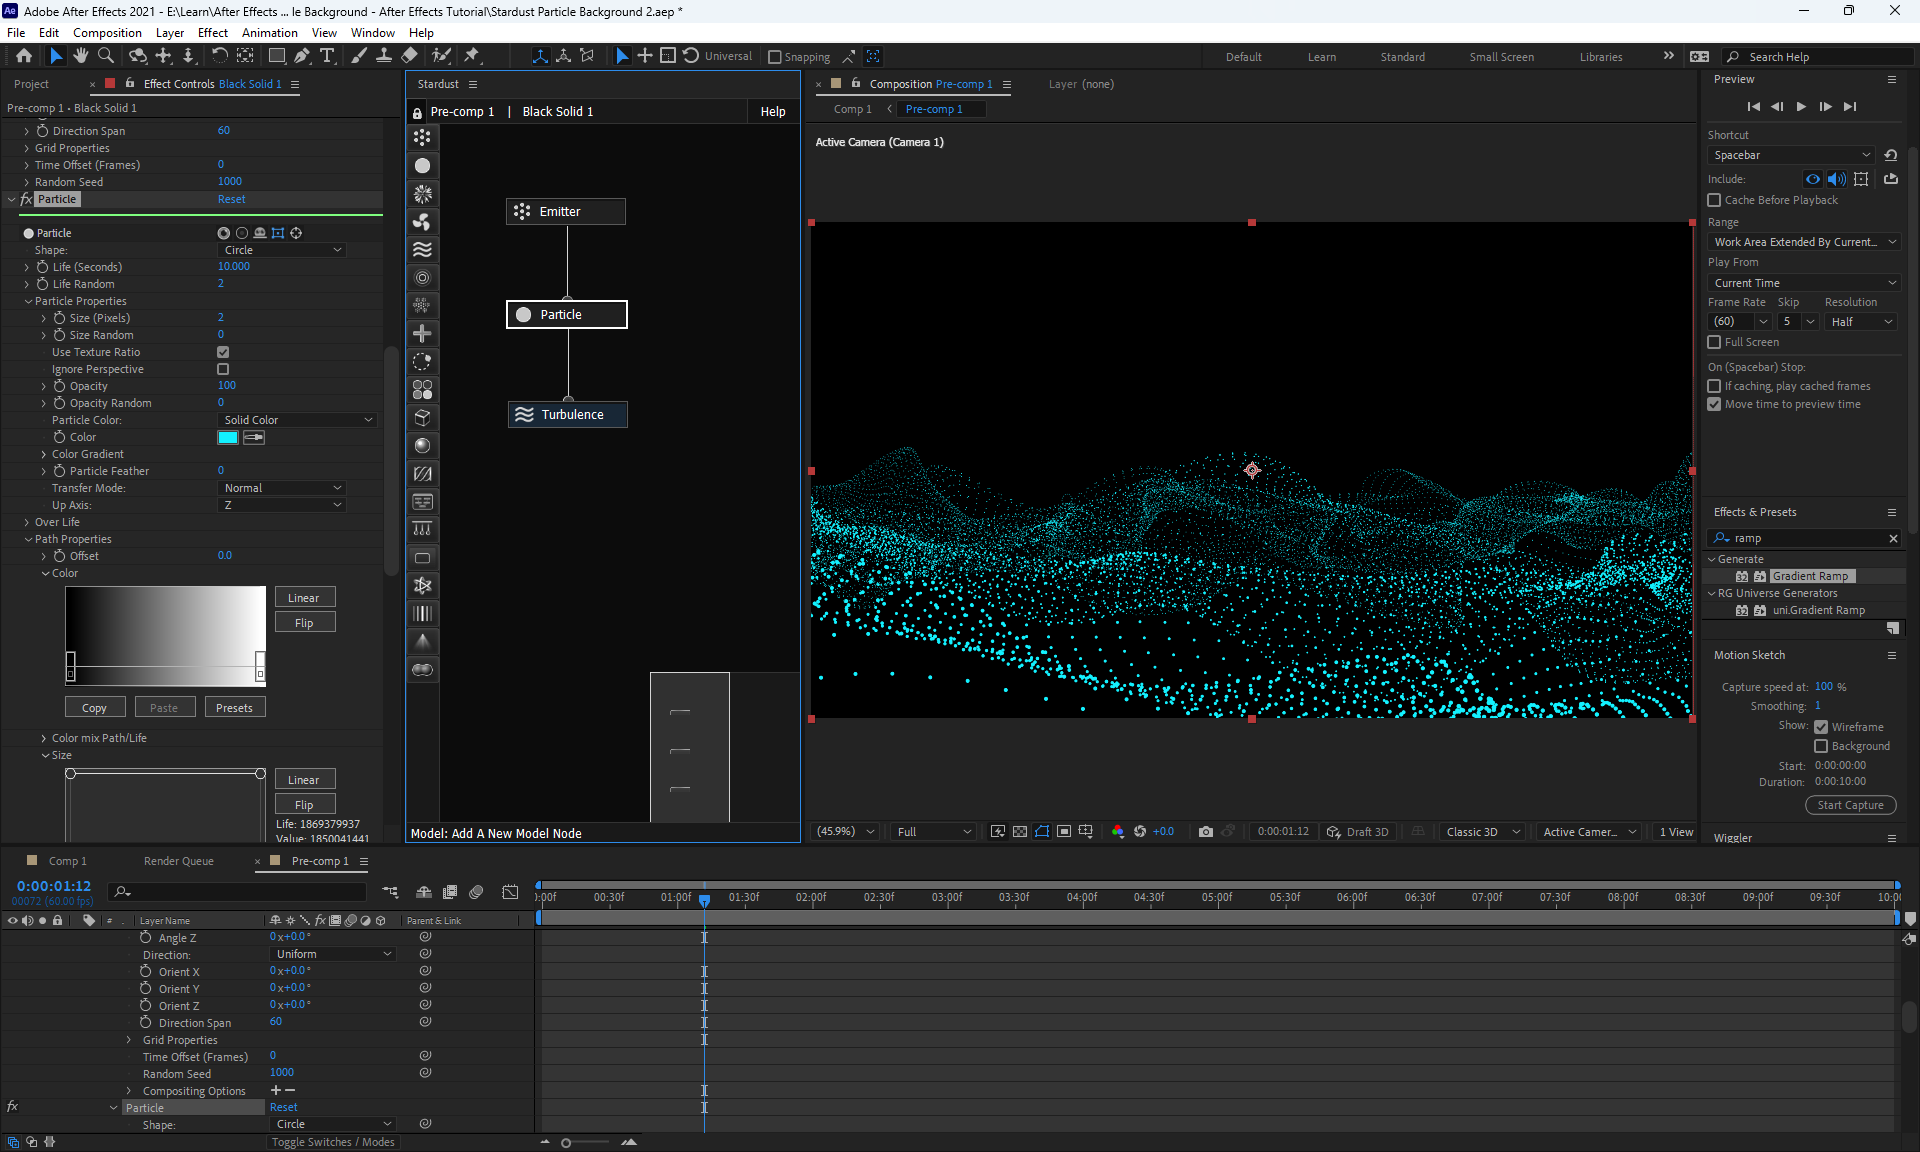The image size is (1920, 1152).
Task: Disable Wireframe checkbox in Motion Sketch
Action: coord(1821,727)
